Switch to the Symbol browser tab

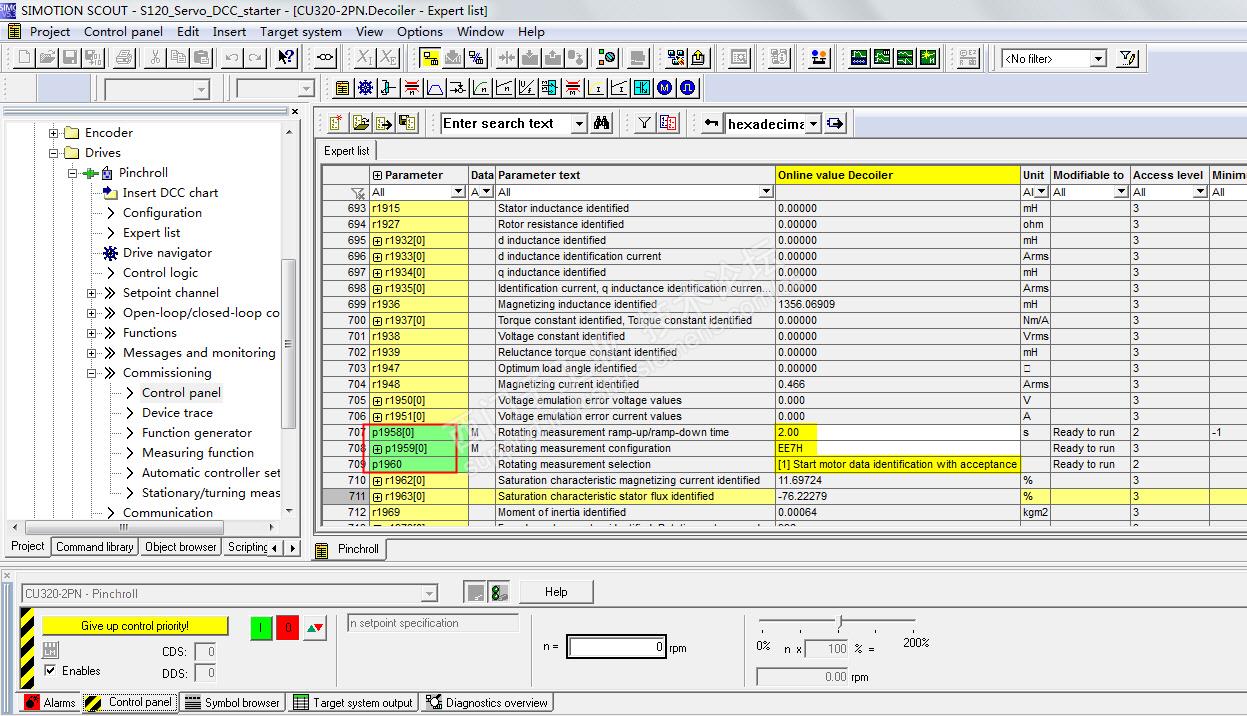click(233, 702)
